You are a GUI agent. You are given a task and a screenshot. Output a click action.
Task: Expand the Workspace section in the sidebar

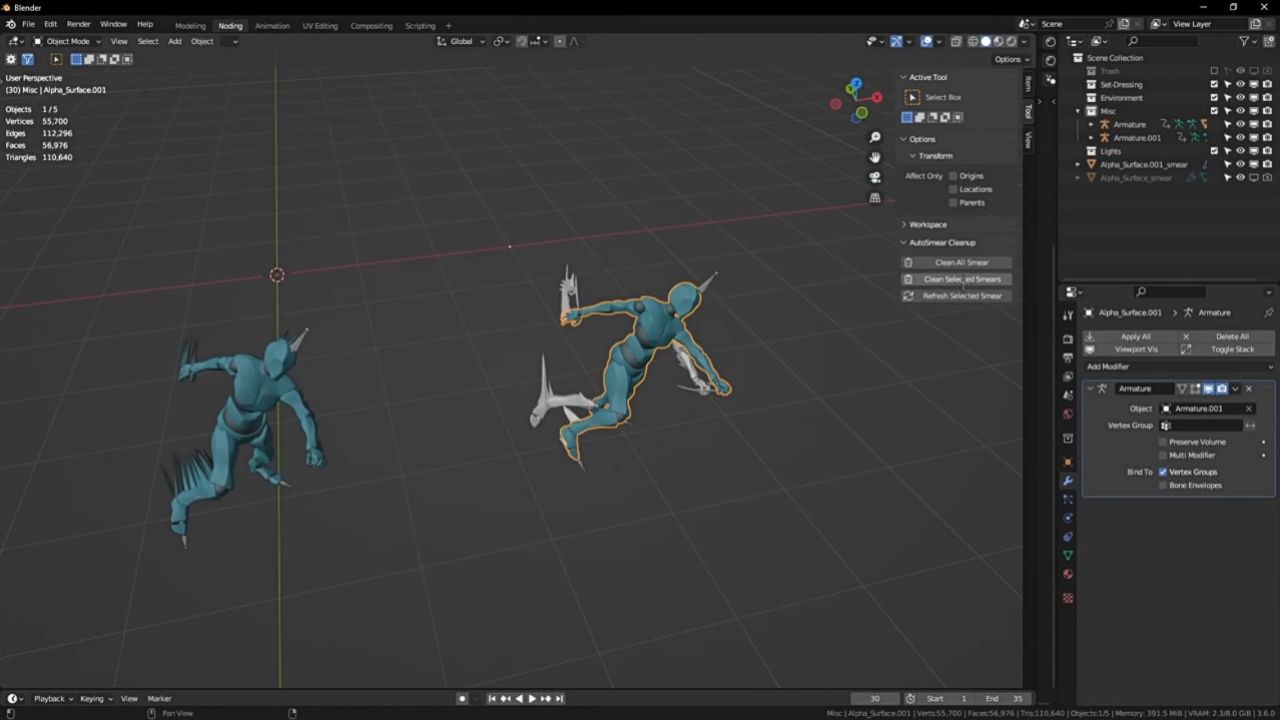[928, 224]
